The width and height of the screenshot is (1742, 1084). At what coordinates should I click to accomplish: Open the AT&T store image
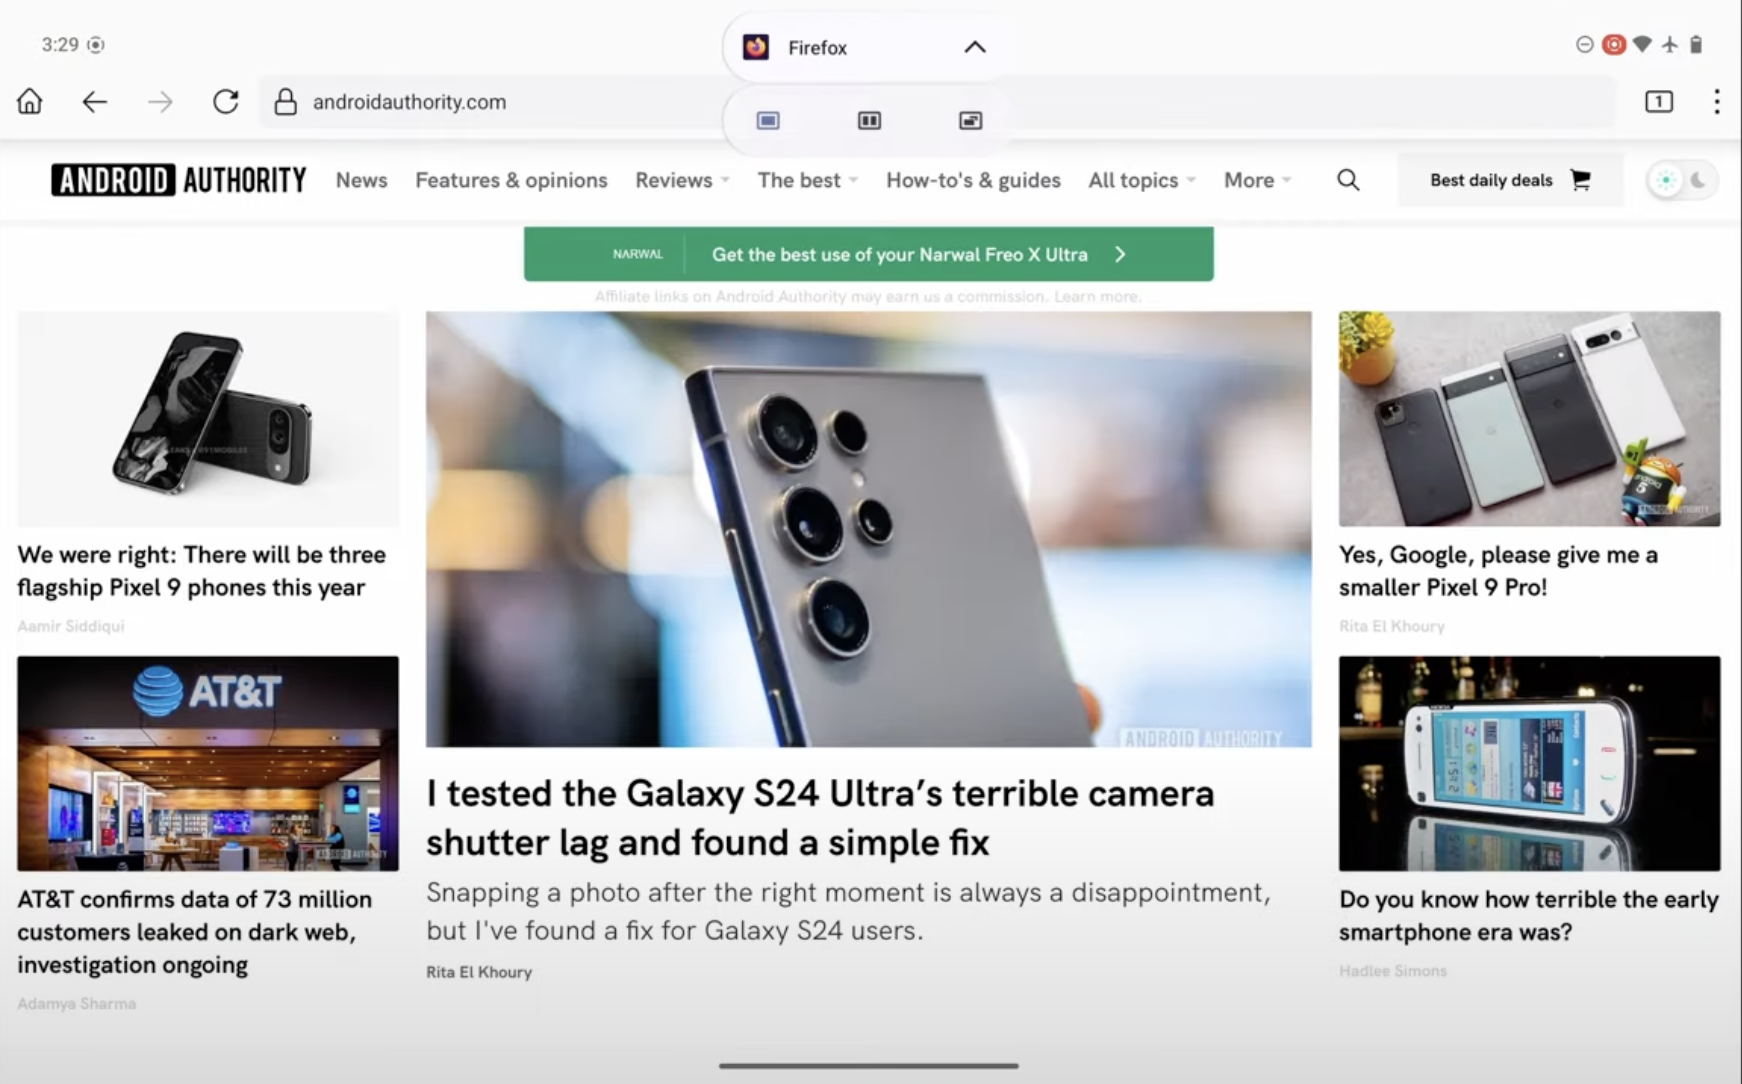point(208,763)
